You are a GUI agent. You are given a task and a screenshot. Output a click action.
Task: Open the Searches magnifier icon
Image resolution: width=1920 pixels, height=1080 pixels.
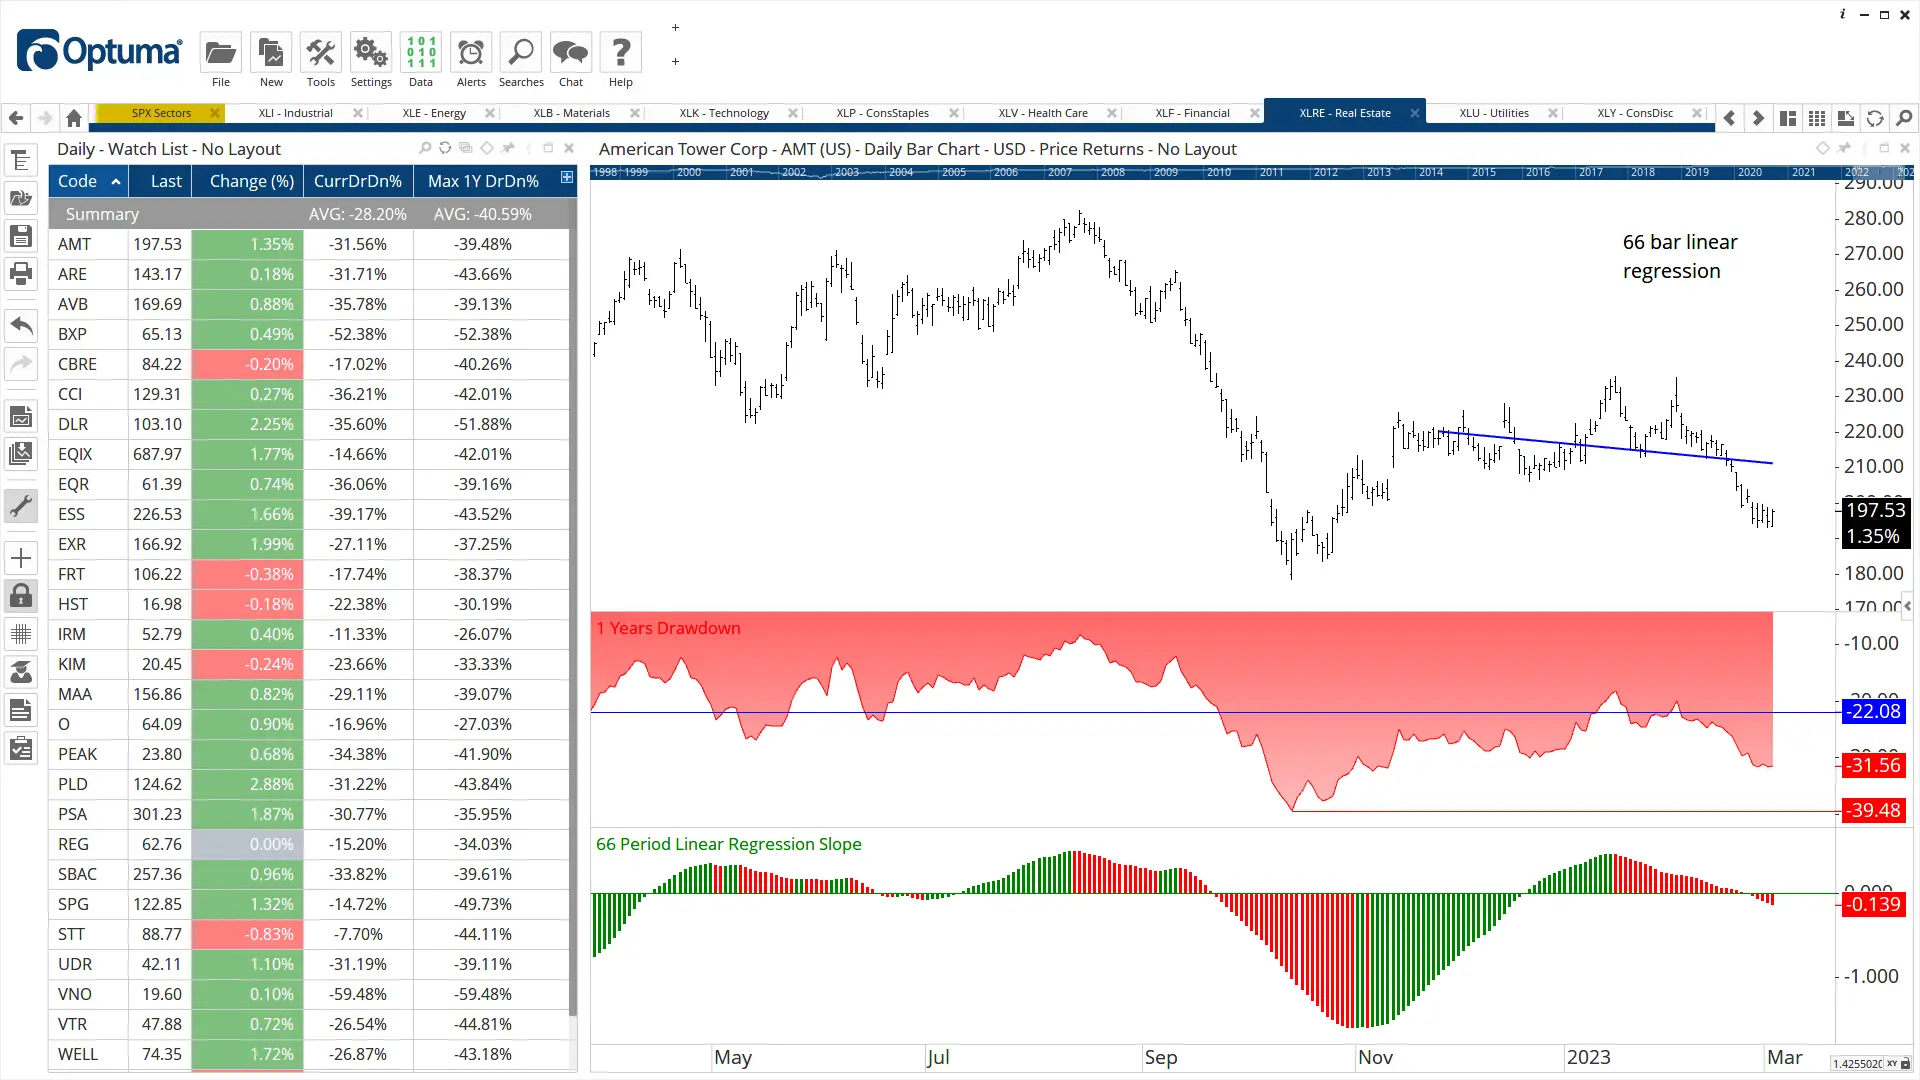pos(521,53)
